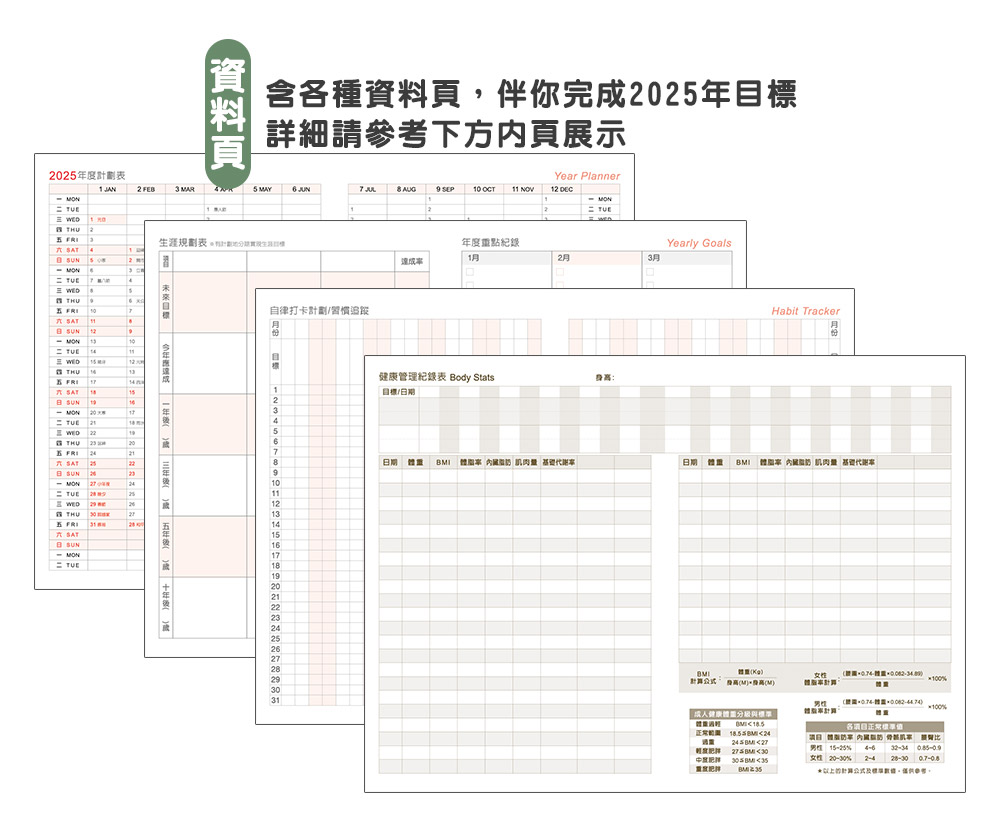
Task: Click the 身高 field on Body Stats
Action: pyautogui.click(x=605, y=378)
